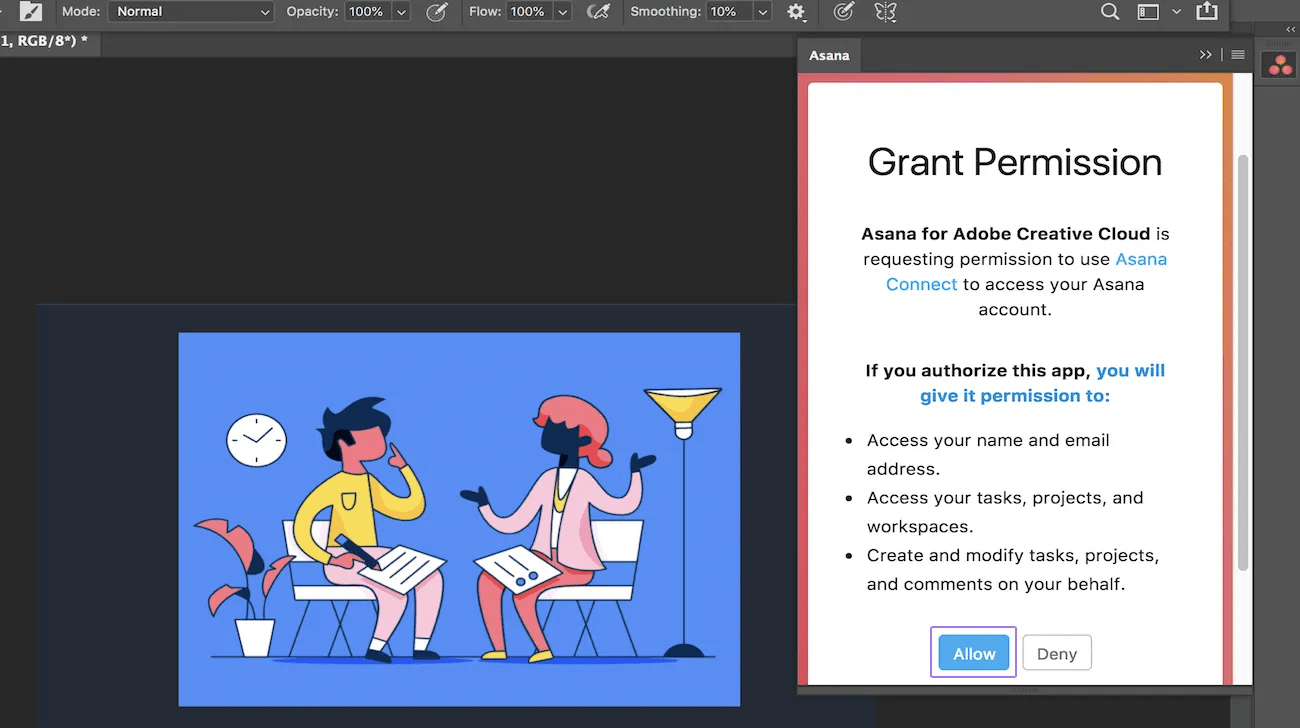Open the workspace chooser chevron
This screenshot has width=1300, height=728.
[1176, 13]
